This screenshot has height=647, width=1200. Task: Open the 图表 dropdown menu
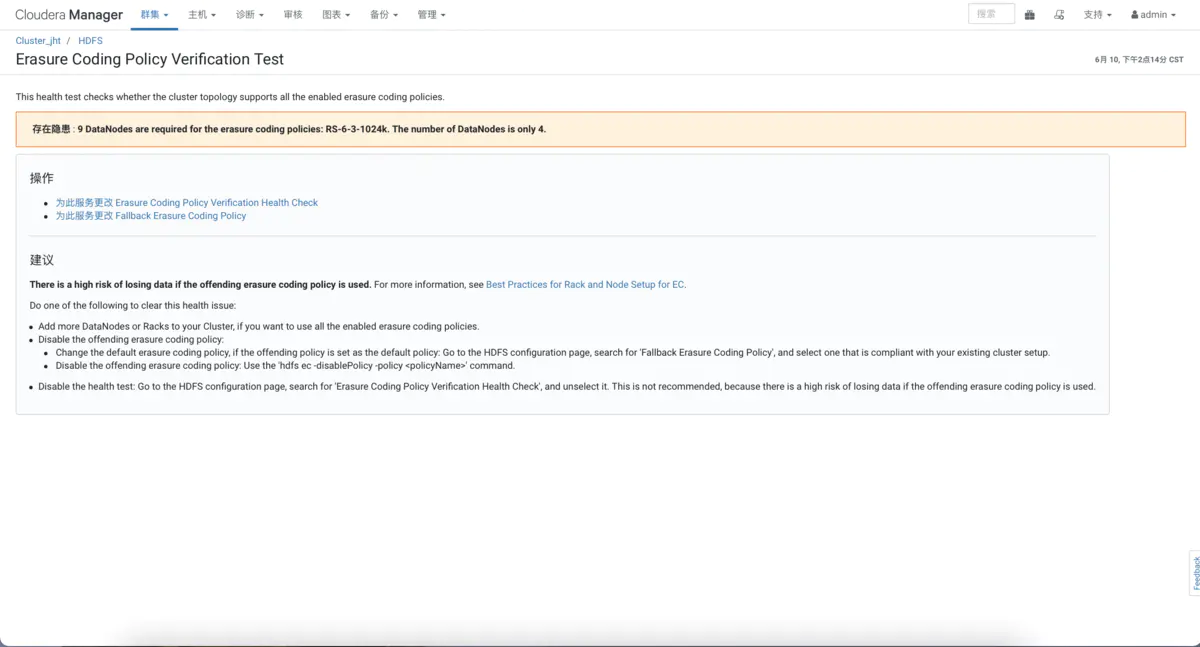336,15
